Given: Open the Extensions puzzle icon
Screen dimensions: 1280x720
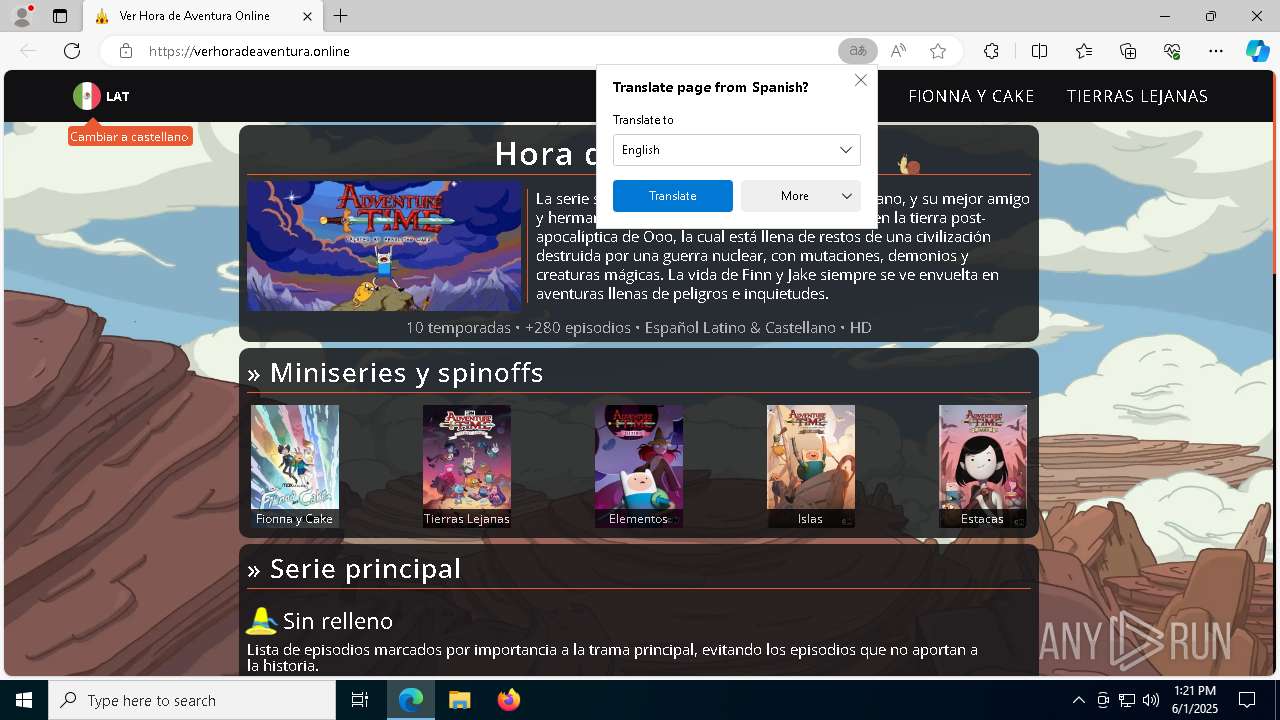Looking at the screenshot, I should coord(991,51).
